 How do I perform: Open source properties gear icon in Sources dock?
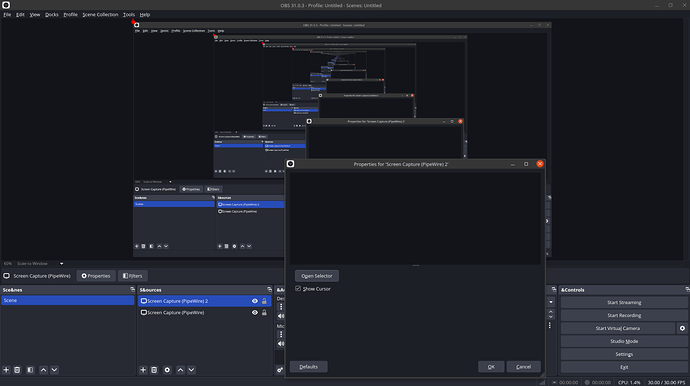pos(167,370)
